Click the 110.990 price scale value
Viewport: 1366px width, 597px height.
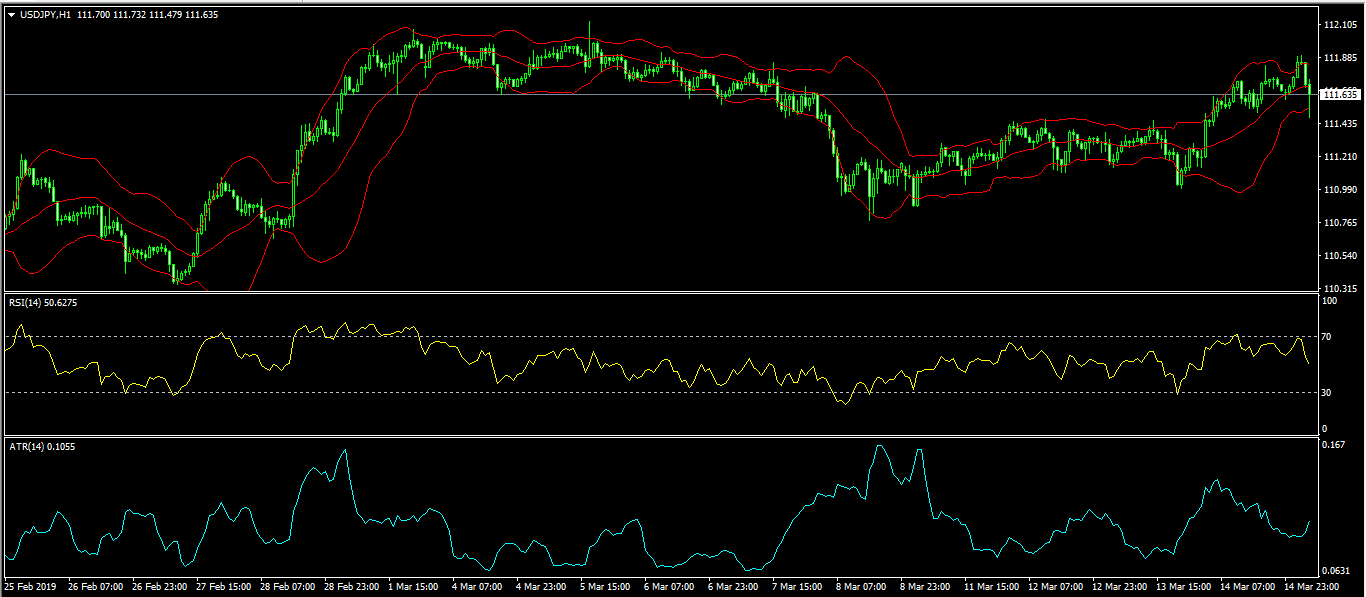tap(1339, 190)
